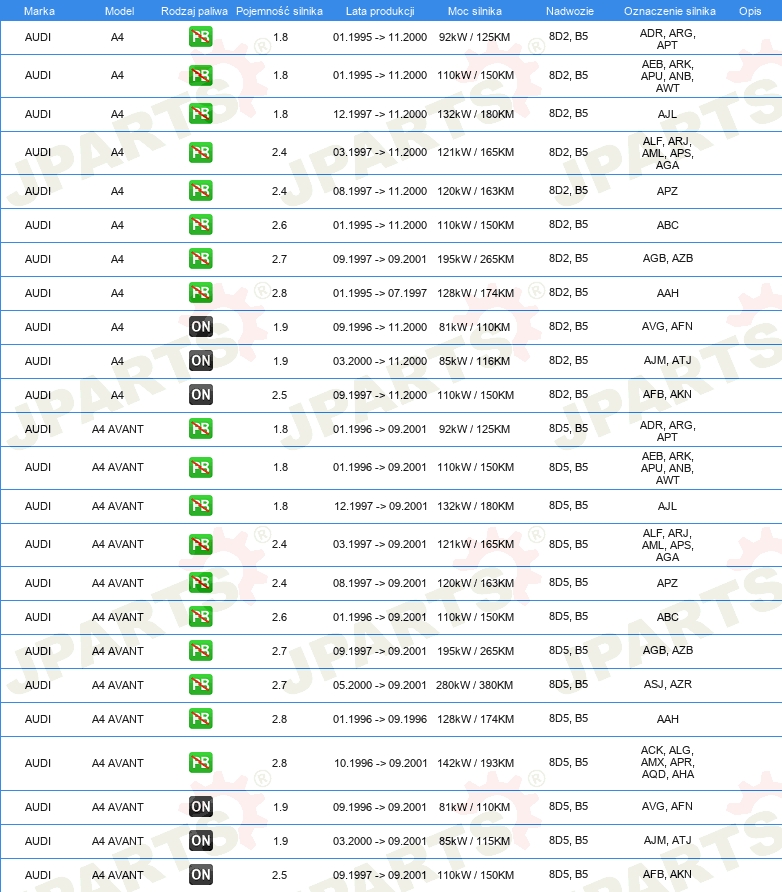The height and width of the screenshot is (892, 782).
Task: Click date range 01.1996 -> 09.1996
Action: 380,719
